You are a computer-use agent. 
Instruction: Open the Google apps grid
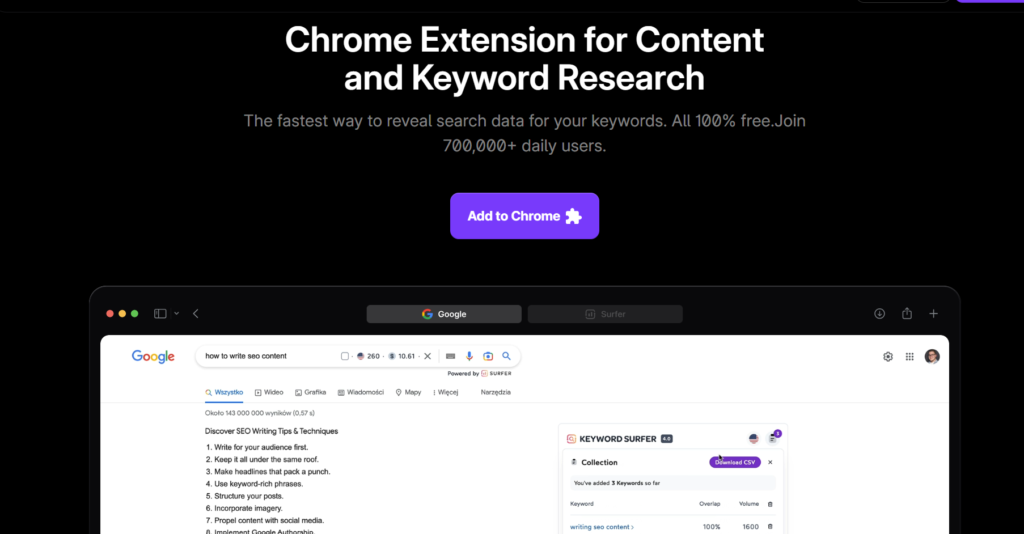coord(910,356)
